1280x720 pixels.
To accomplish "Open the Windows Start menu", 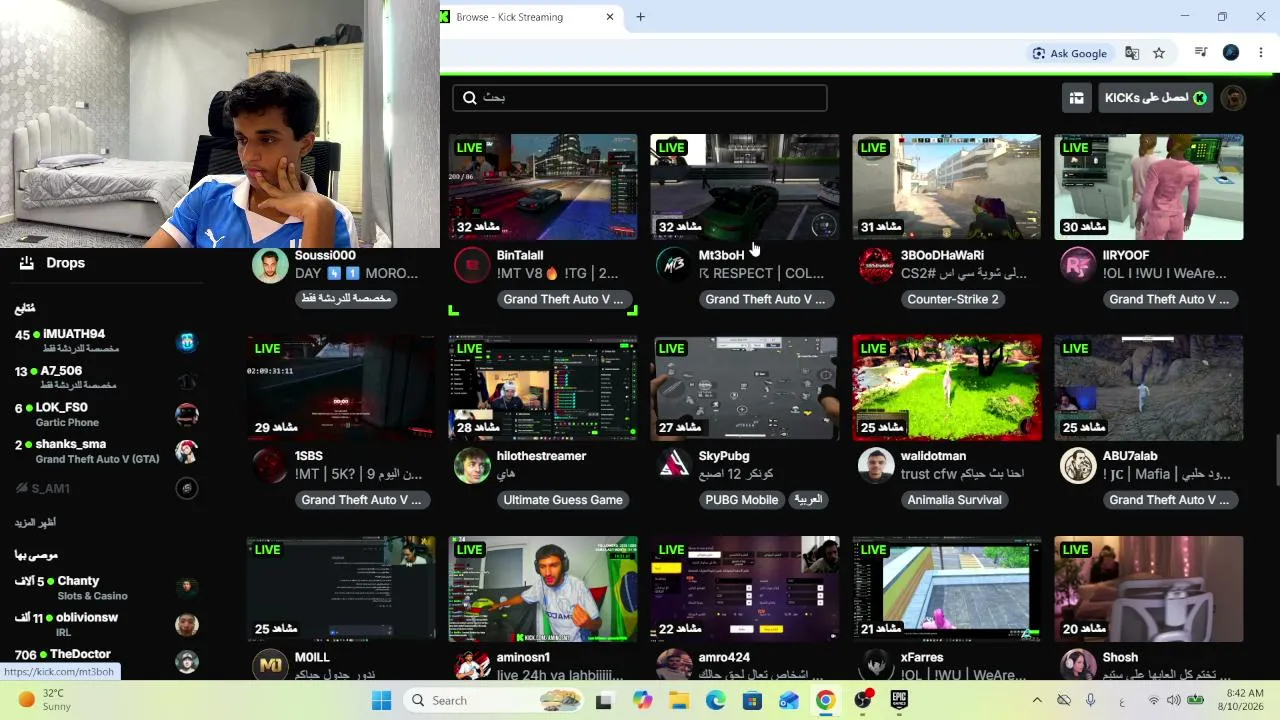I will click(x=382, y=700).
